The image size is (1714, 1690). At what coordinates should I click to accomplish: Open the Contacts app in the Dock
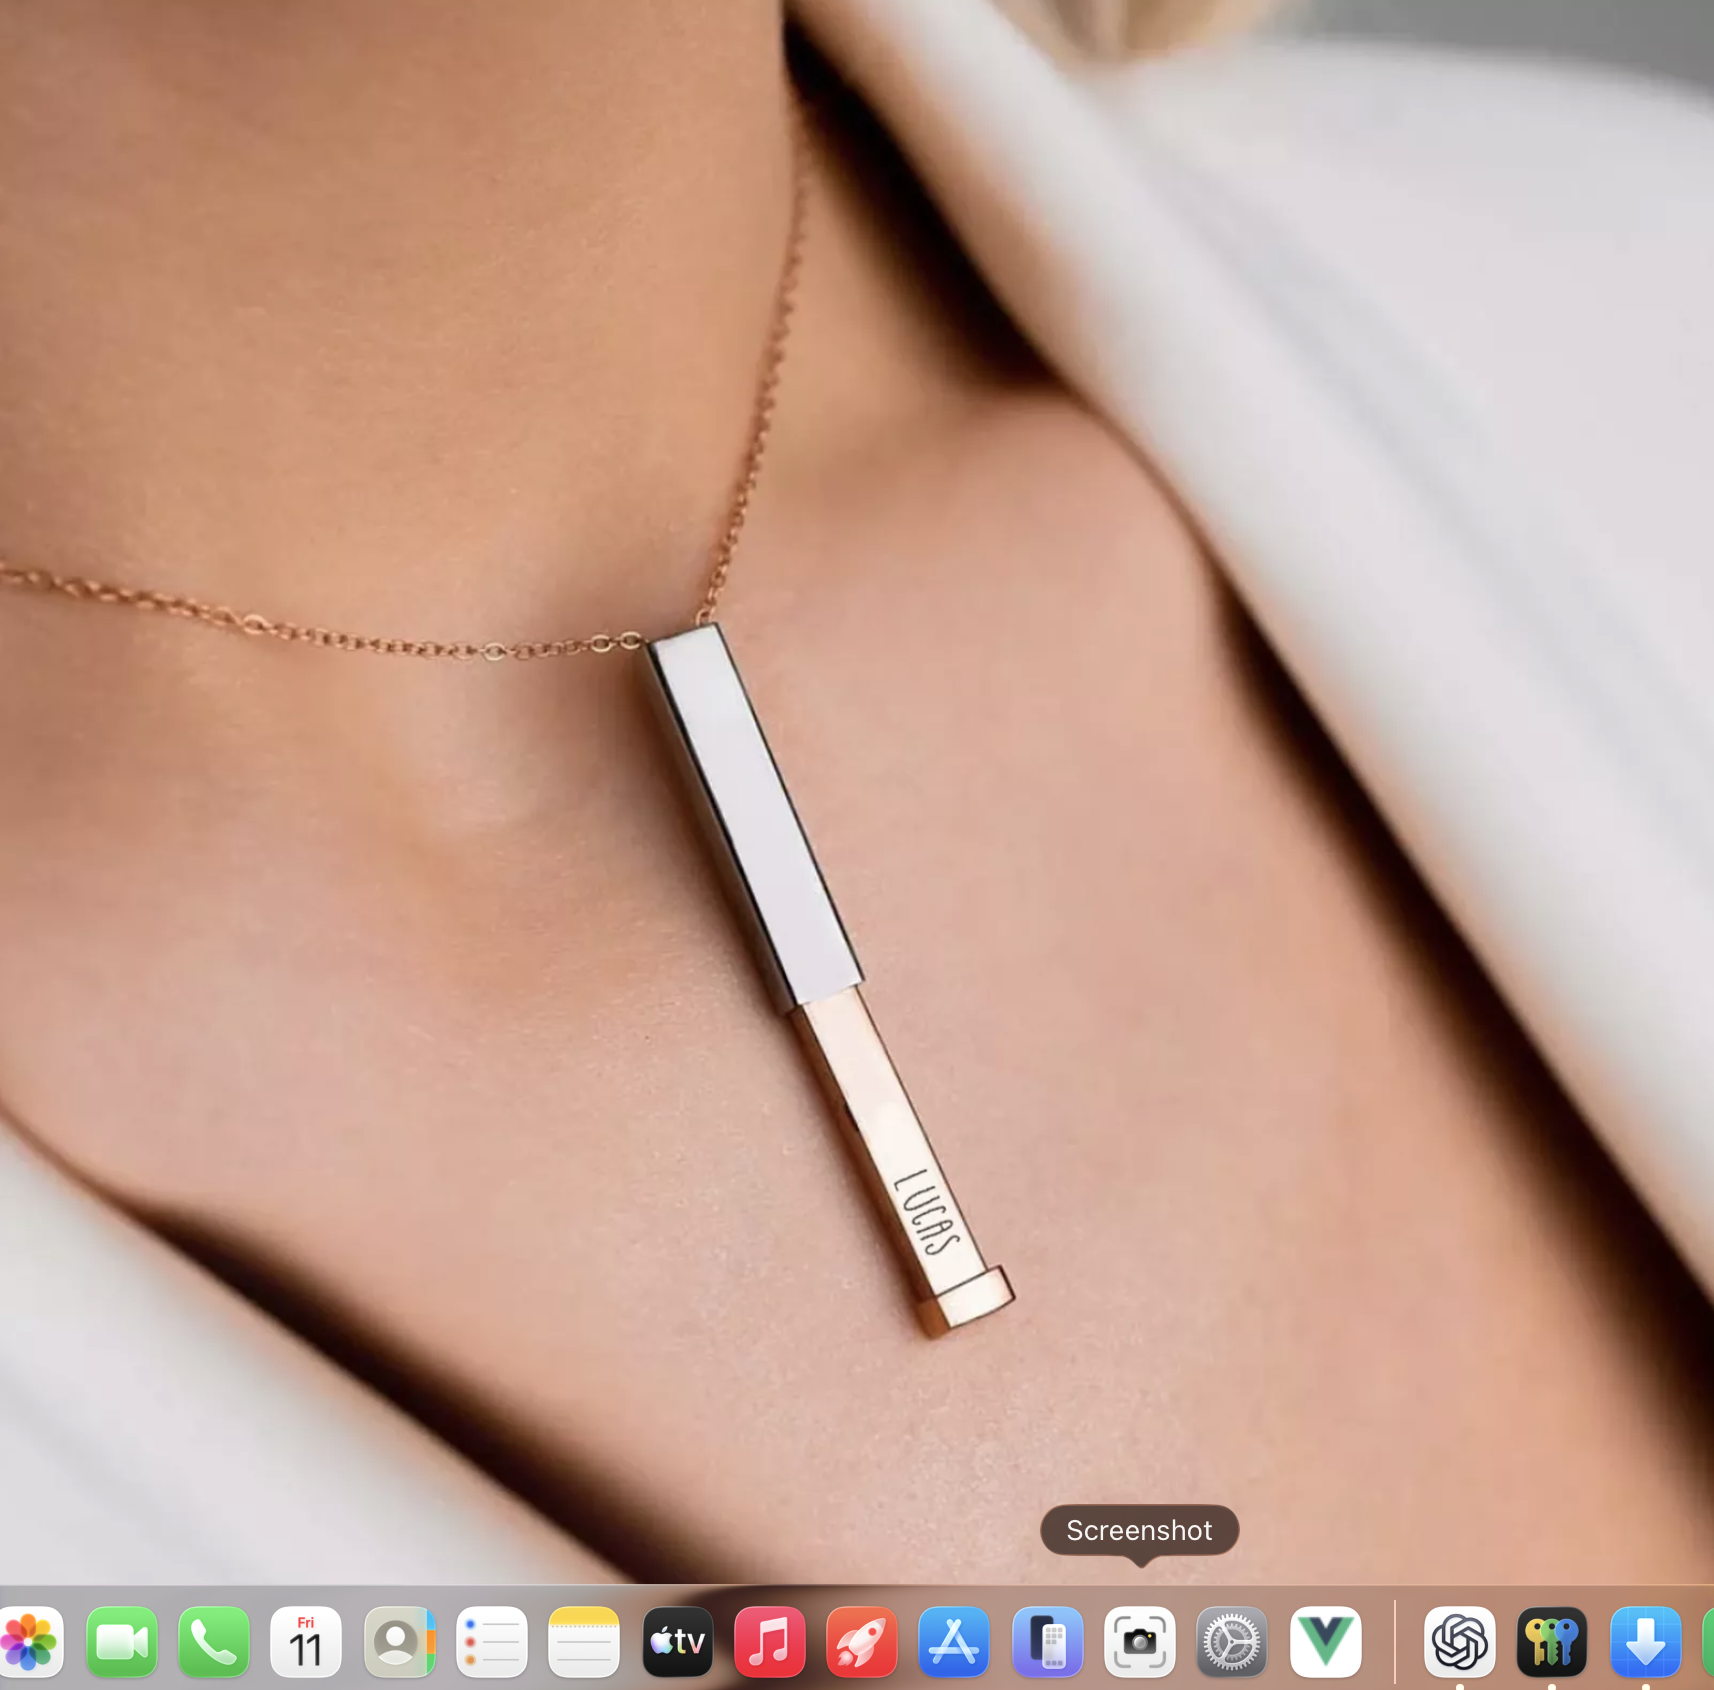pyautogui.click(x=399, y=1642)
